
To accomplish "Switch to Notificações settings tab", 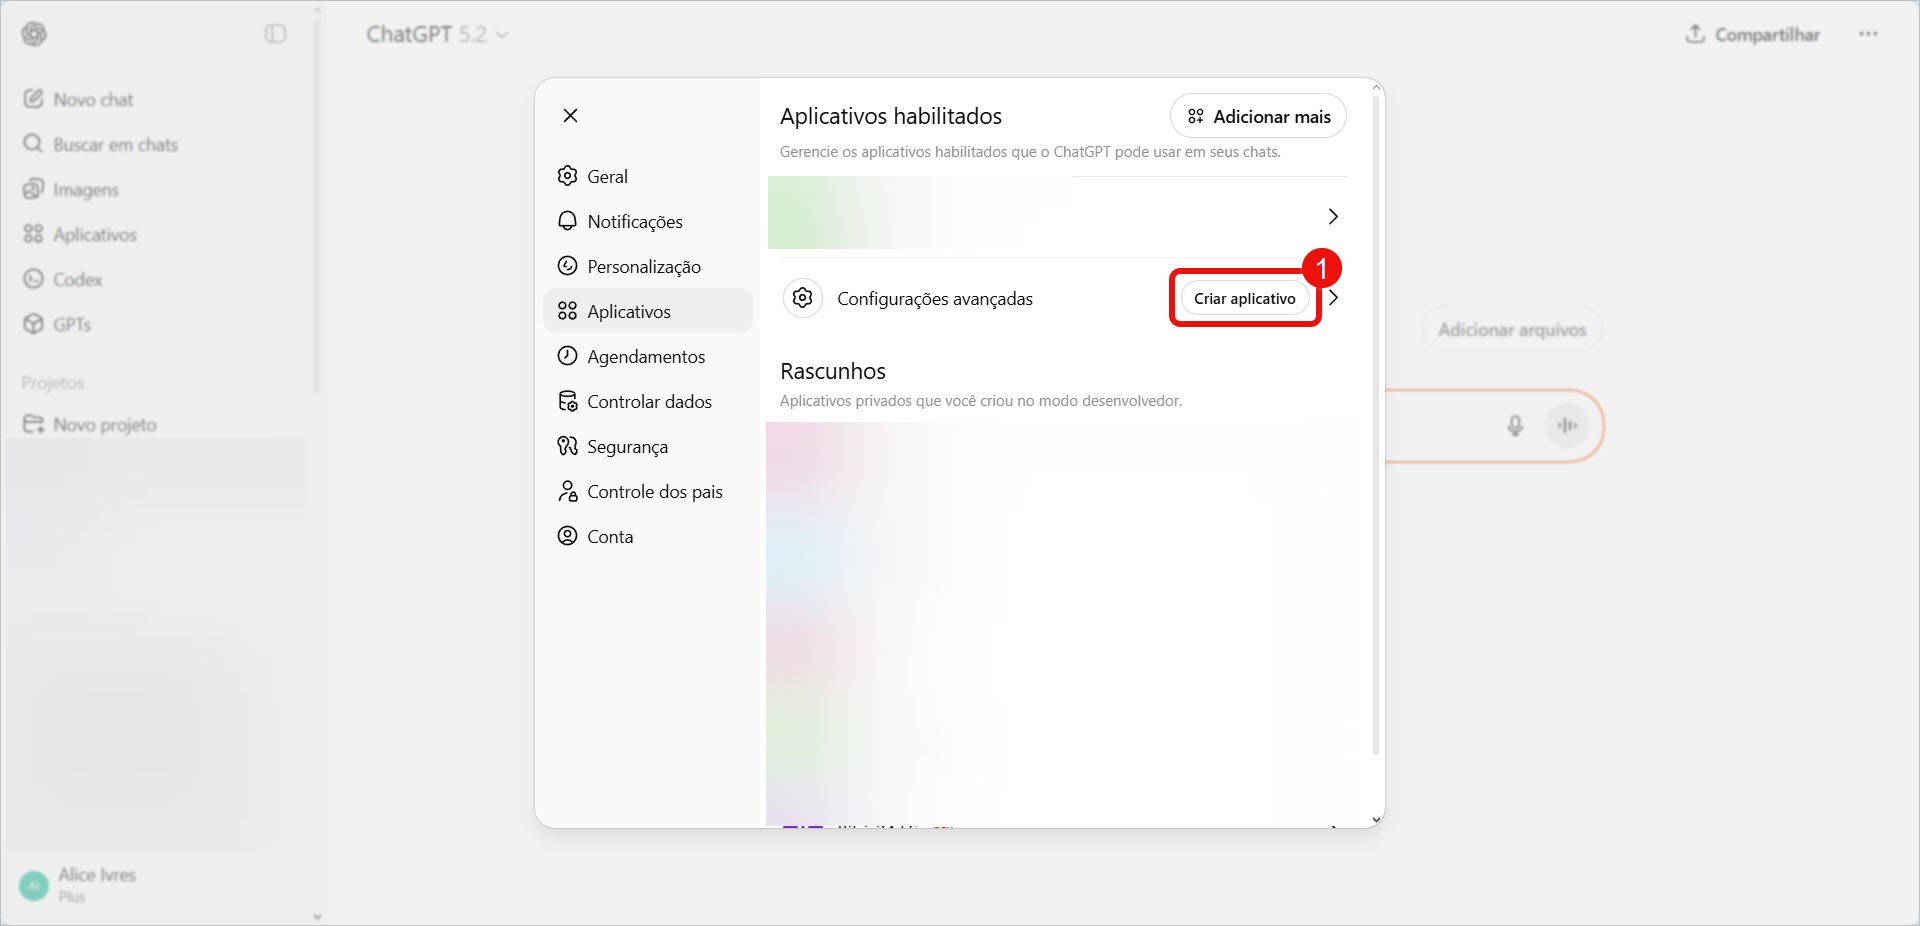I will click(634, 222).
